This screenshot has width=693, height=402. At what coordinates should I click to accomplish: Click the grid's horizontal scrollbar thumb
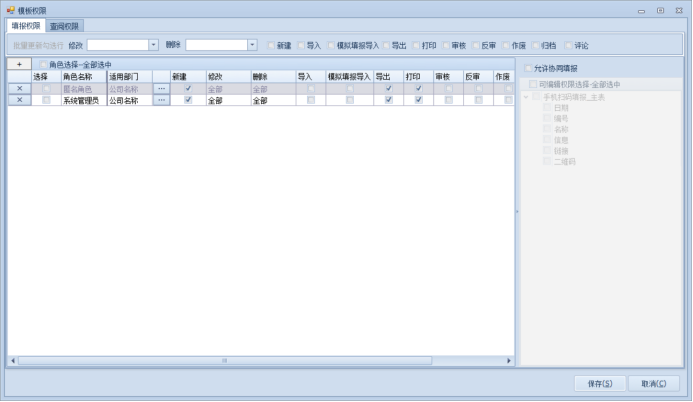225,360
